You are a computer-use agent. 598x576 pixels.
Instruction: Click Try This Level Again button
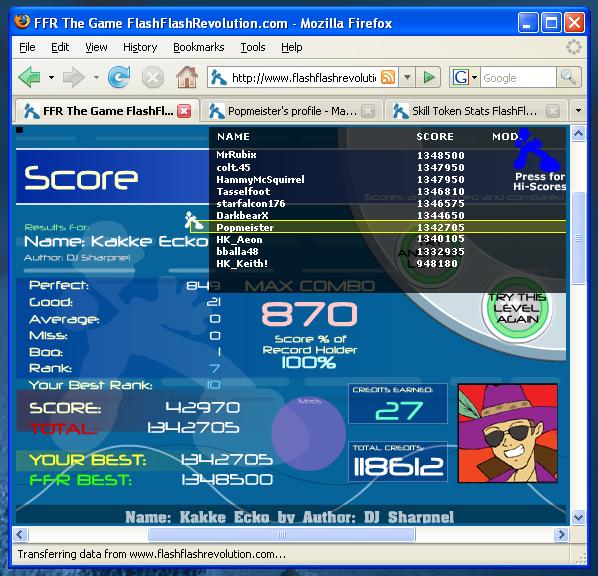518,308
